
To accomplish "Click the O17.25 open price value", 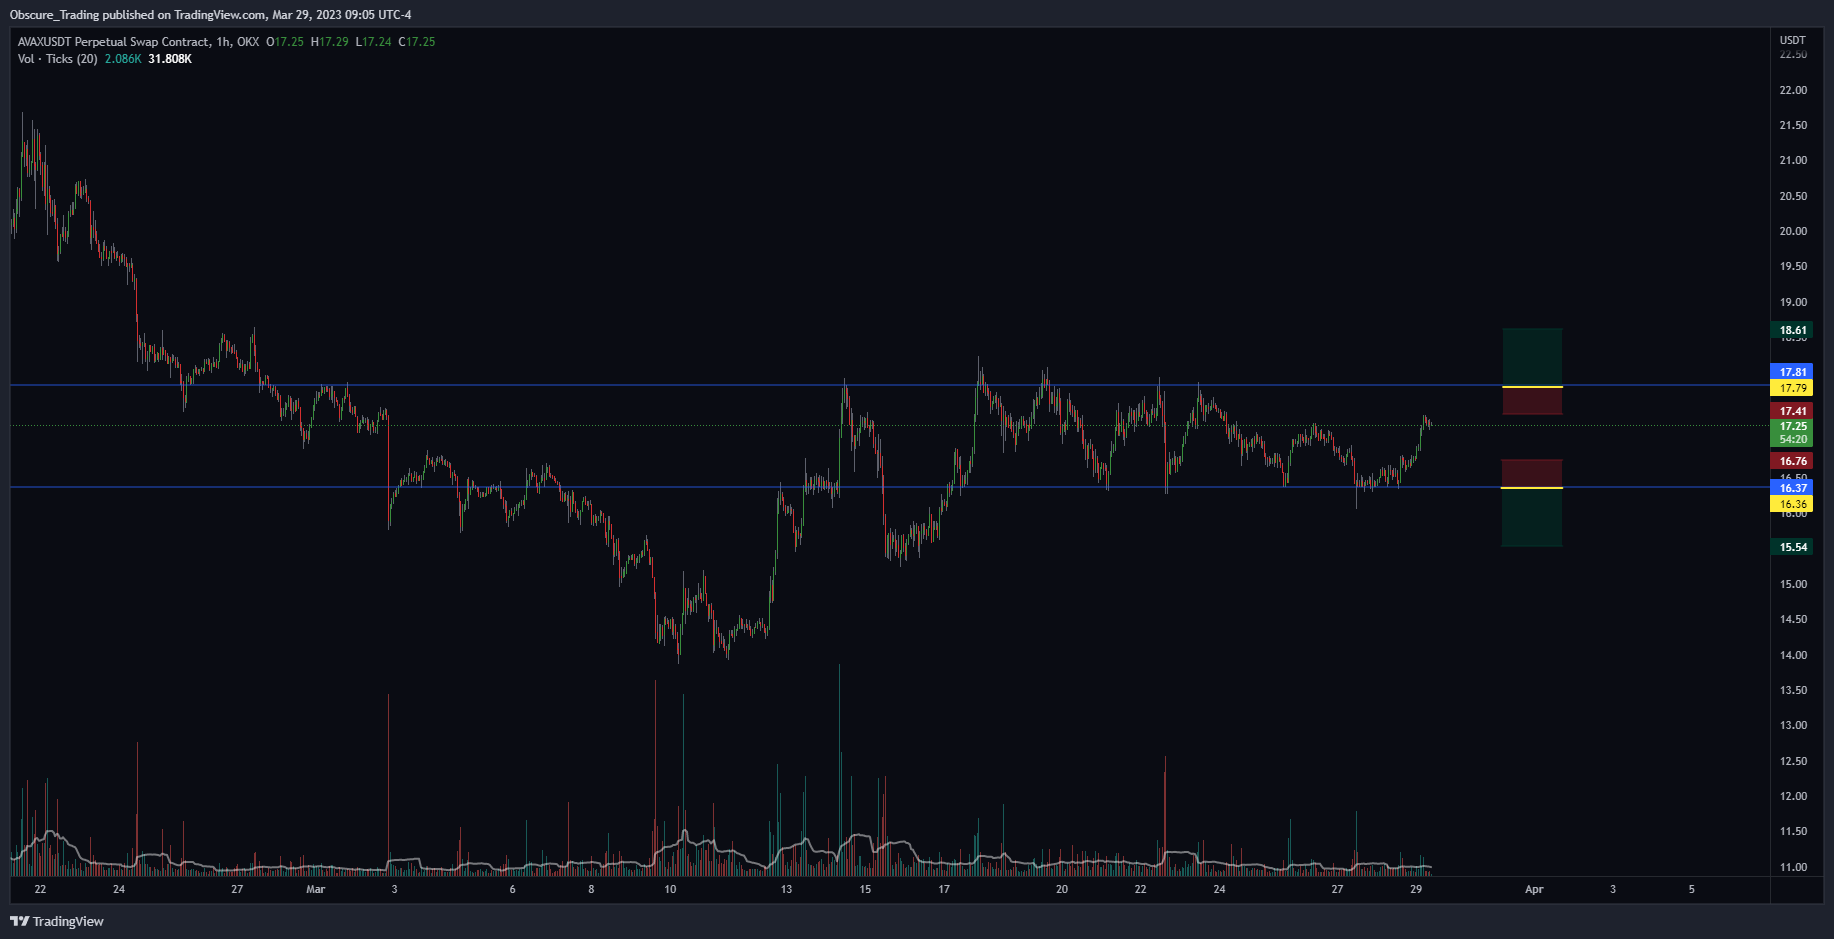I will pos(285,42).
